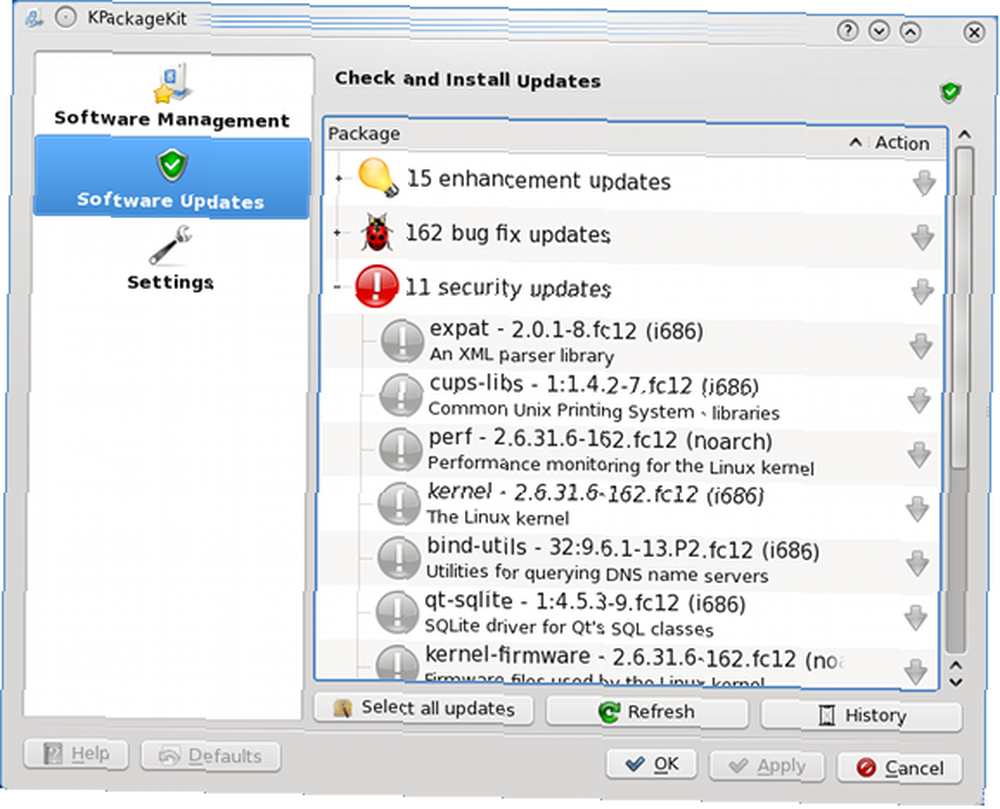The width and height of the screenshot is (1000, 809).
Task: Restore Defaults button
Action: click(x=210, y=756)
